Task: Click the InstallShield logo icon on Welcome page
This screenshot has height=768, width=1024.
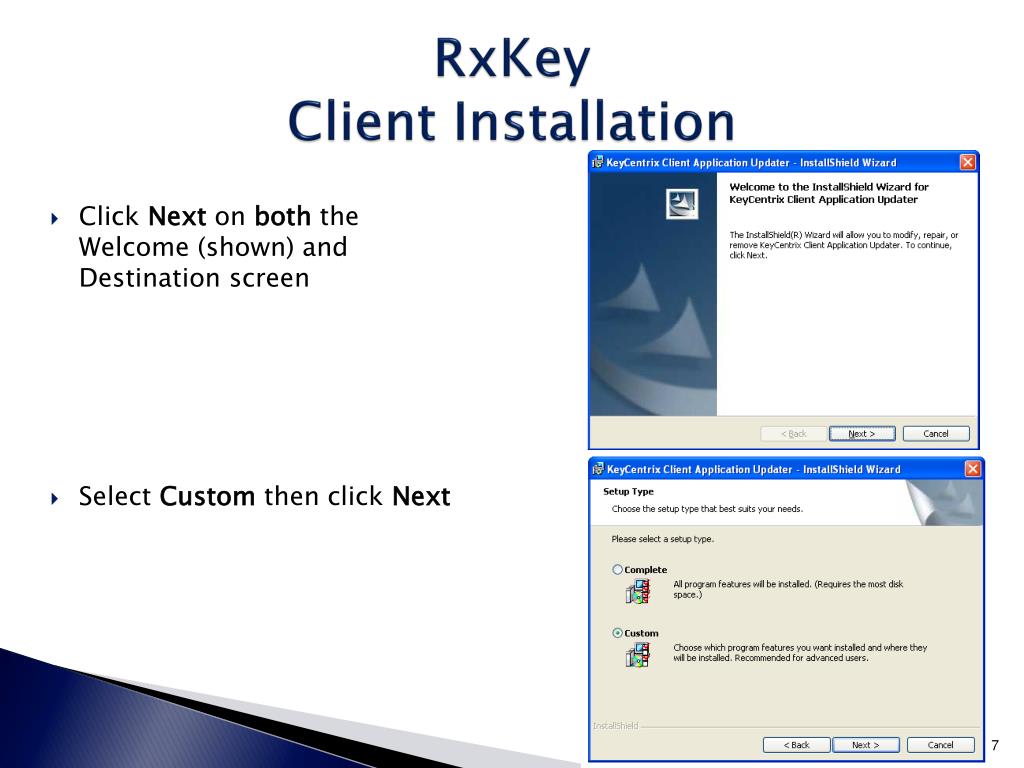Action: [x=682, y=204]
